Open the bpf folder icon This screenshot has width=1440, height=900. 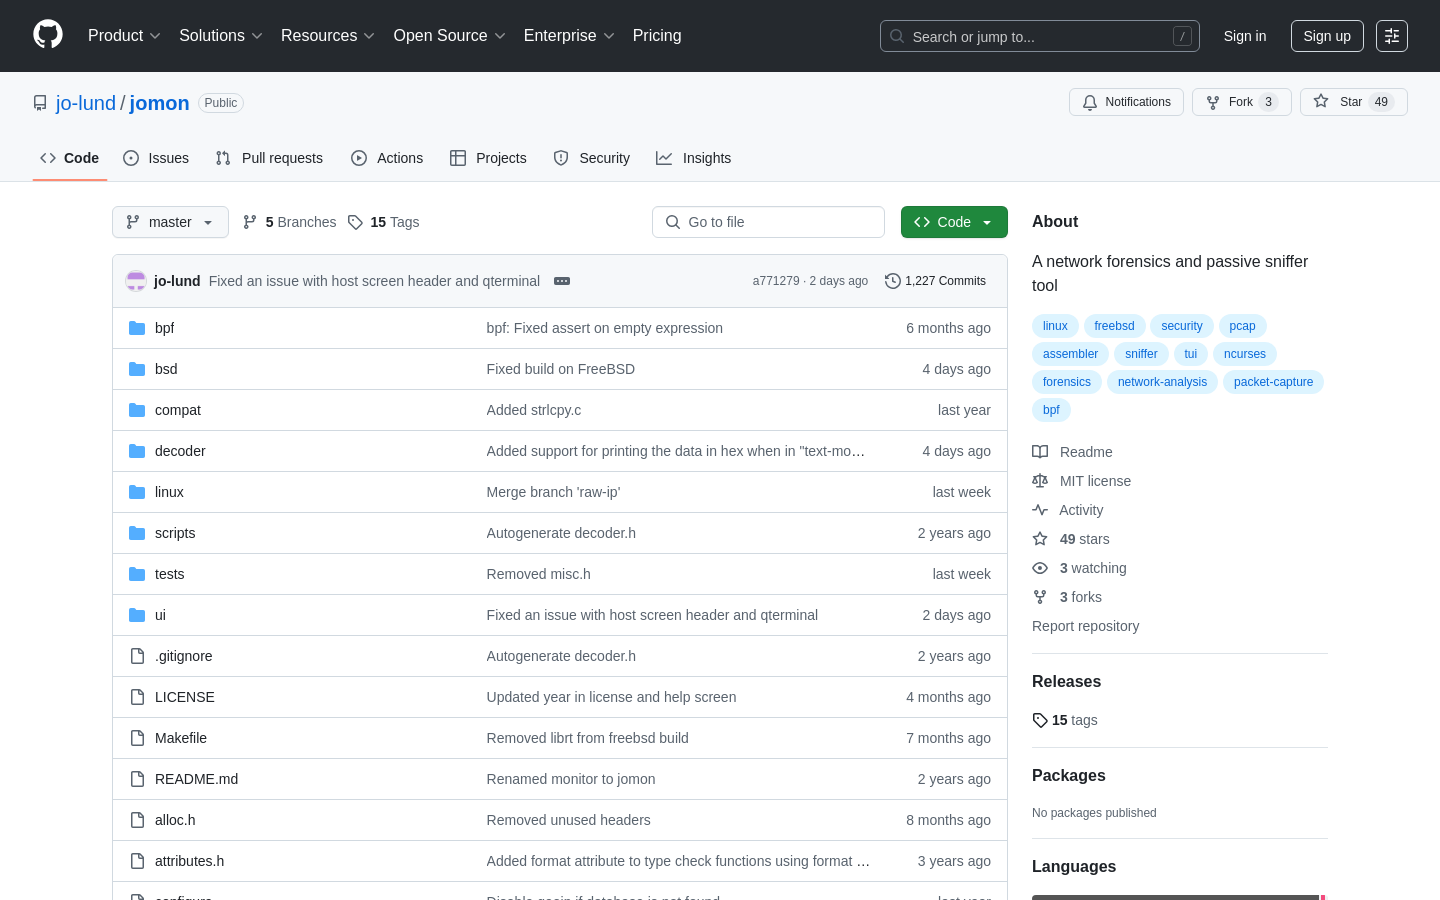tap(137, 328)
